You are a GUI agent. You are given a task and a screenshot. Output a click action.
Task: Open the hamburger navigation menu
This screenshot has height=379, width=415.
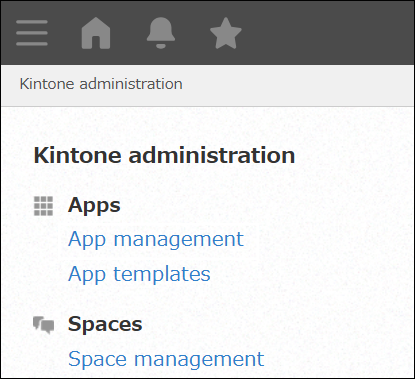32,33
